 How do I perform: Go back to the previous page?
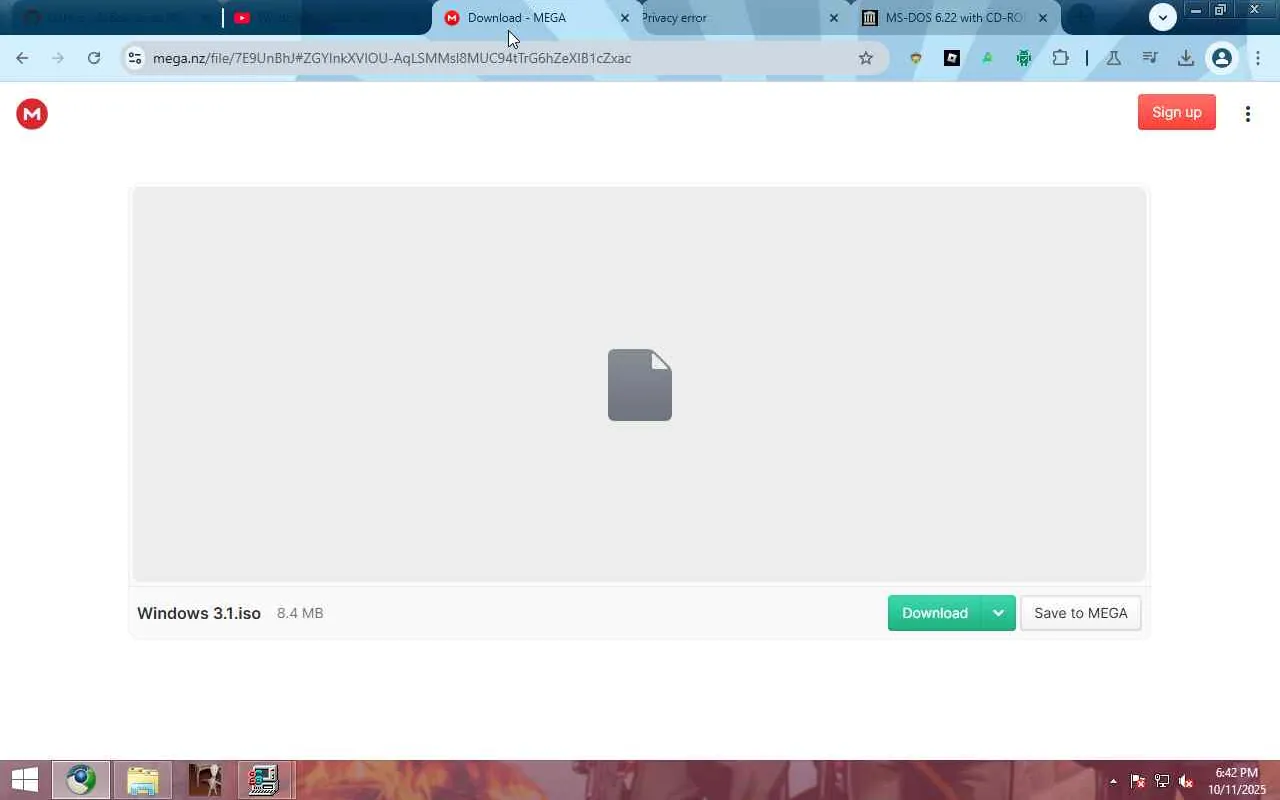click(22, 58)
